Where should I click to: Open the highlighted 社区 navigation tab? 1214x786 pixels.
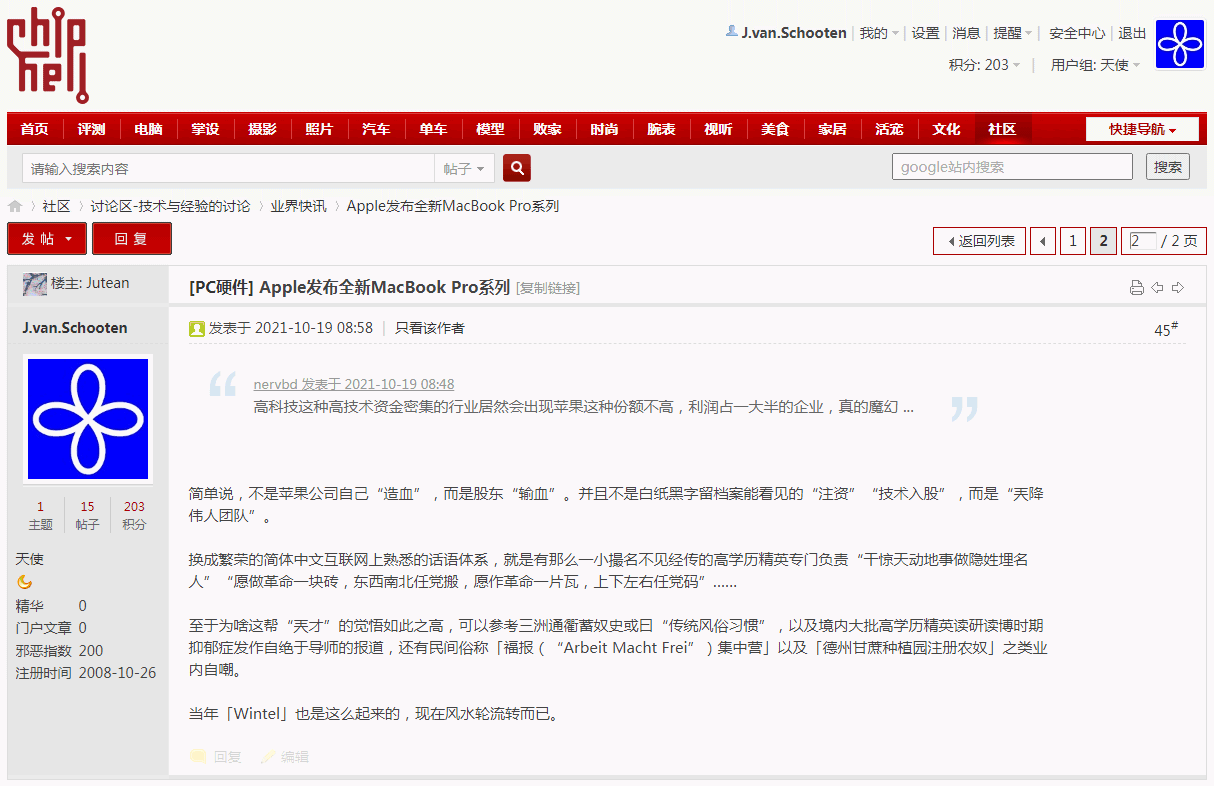[x=1003, y=129]
